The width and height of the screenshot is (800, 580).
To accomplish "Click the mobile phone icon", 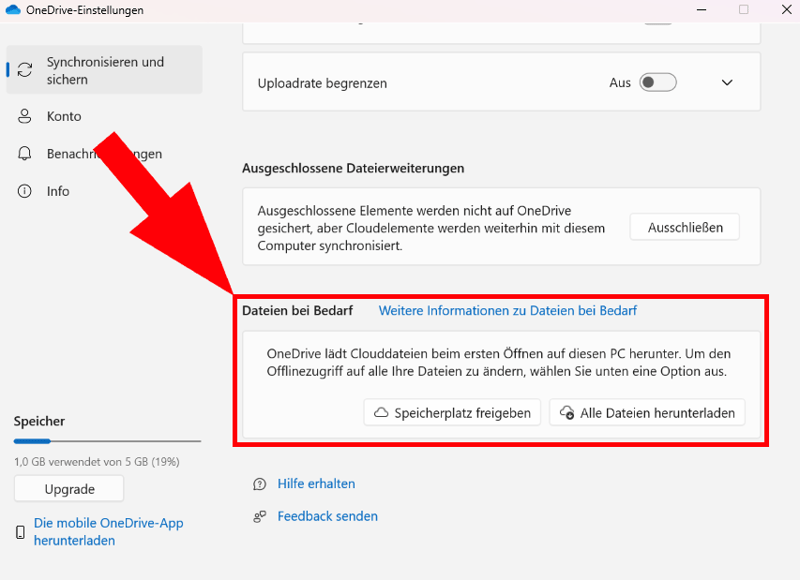I will (x=20, y=532).
